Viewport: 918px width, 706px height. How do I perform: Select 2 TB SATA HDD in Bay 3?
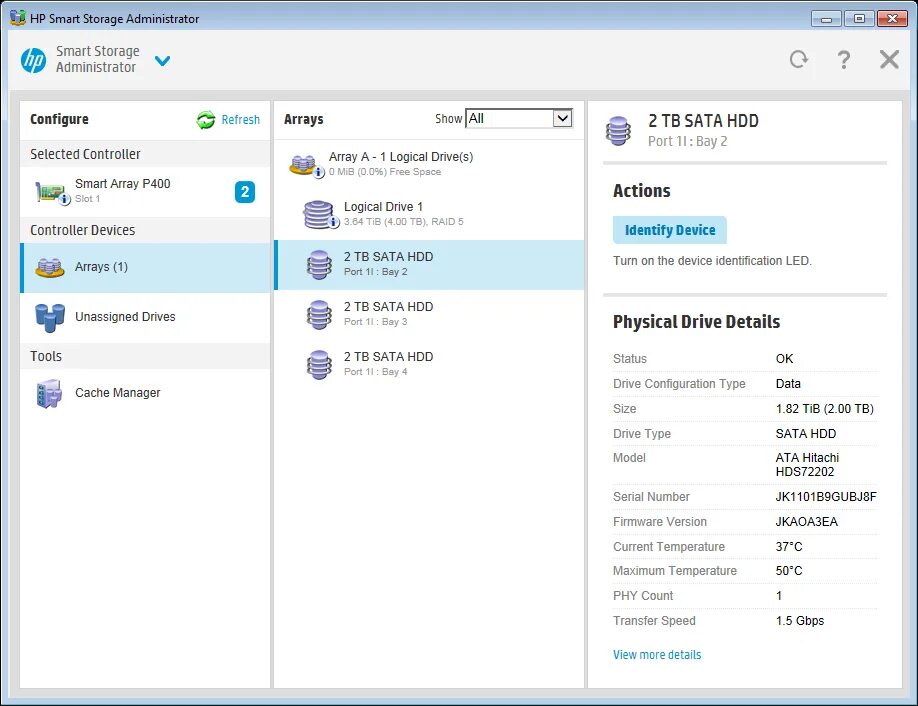tap(429, 314)
